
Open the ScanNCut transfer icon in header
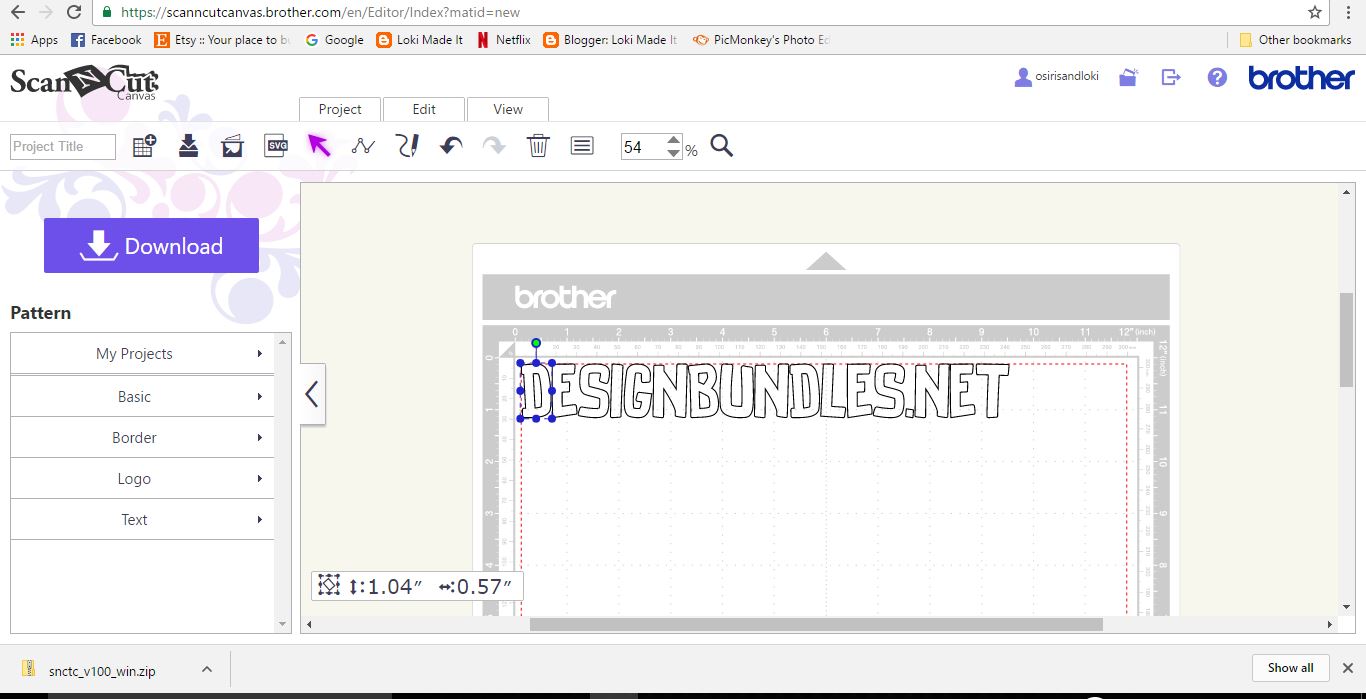pos(1129,77)
